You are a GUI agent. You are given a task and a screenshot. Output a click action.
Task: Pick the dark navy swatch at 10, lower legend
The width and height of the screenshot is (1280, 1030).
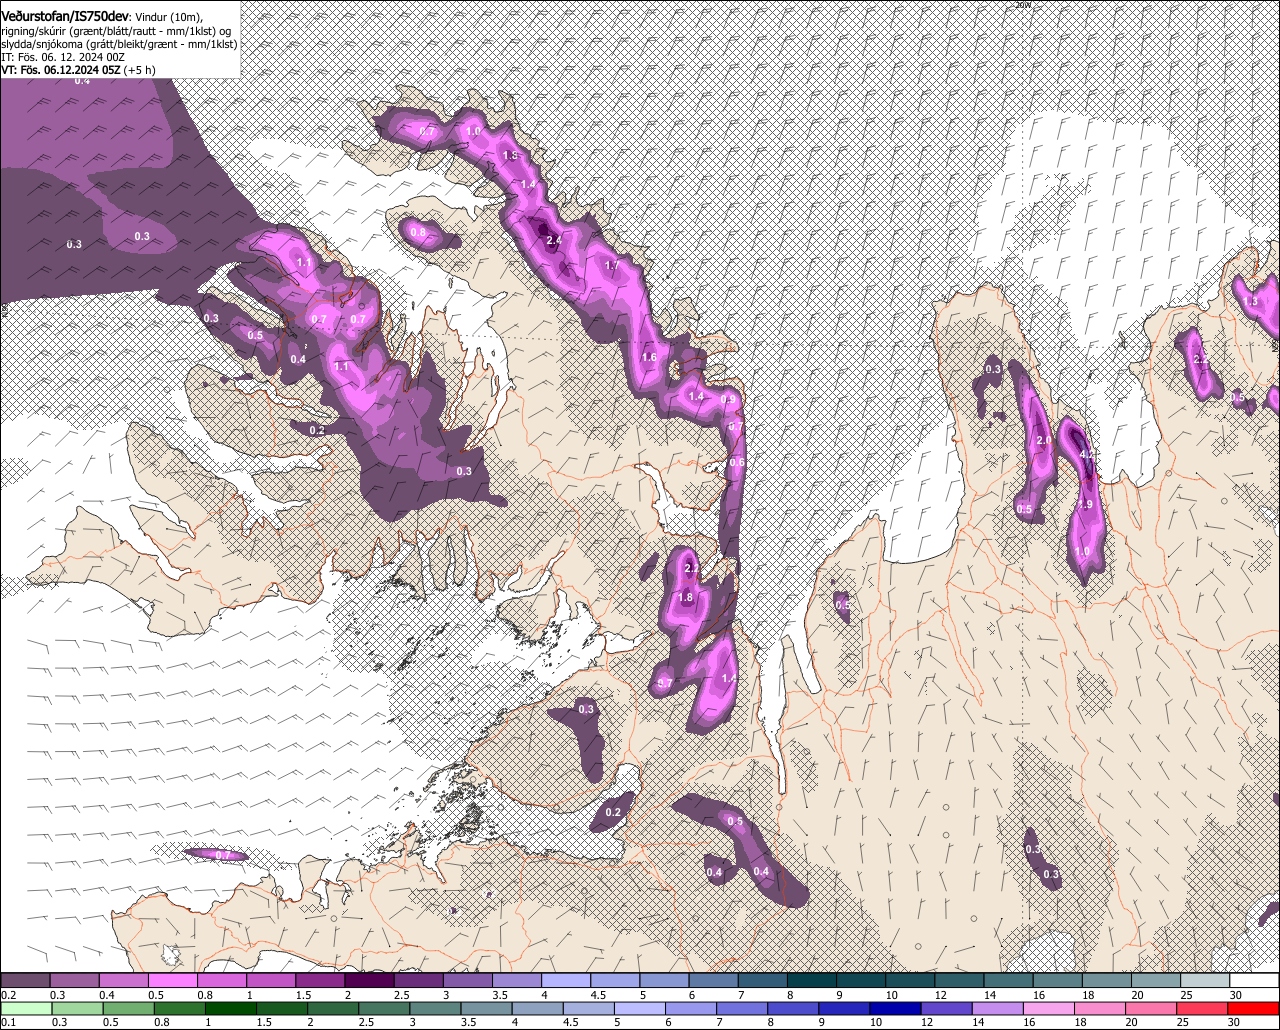tap(894, 1008)
